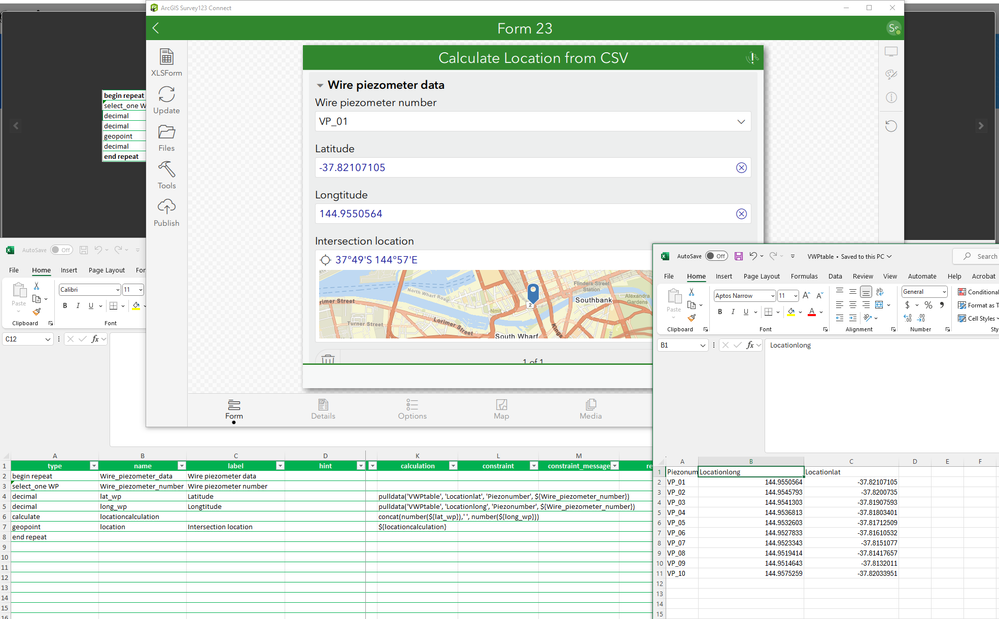Viewport: 999px width, 619px height.
Task: Switch to the Details tab
Action: 323,409
